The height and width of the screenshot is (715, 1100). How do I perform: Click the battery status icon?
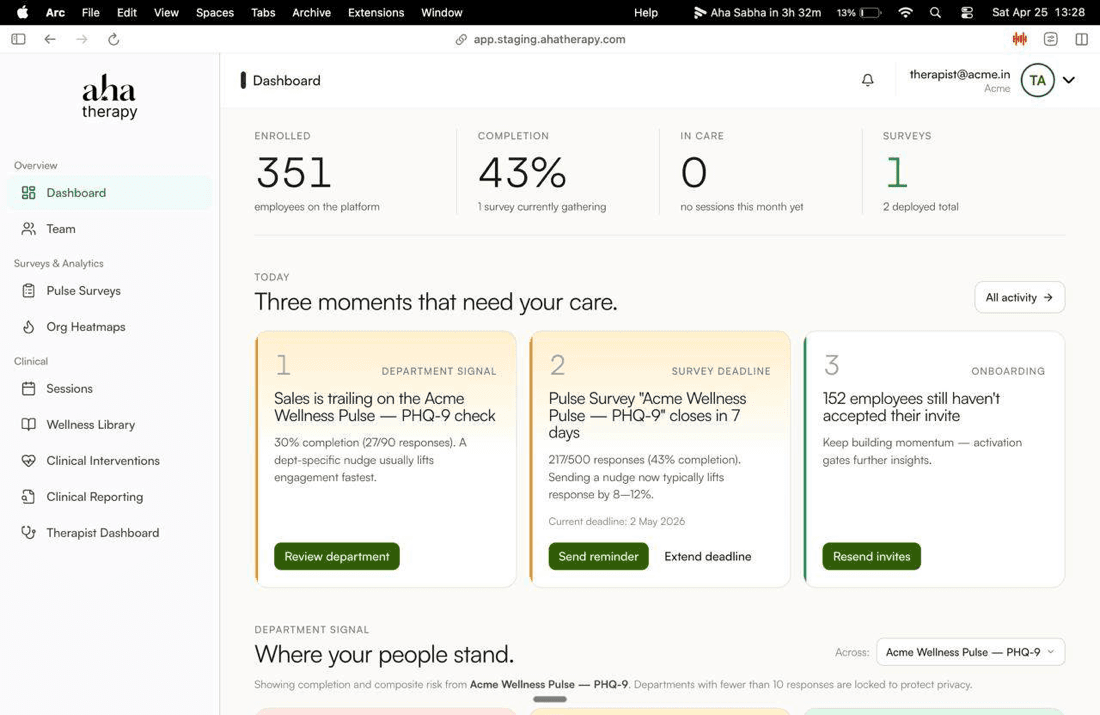coord(871,13)
